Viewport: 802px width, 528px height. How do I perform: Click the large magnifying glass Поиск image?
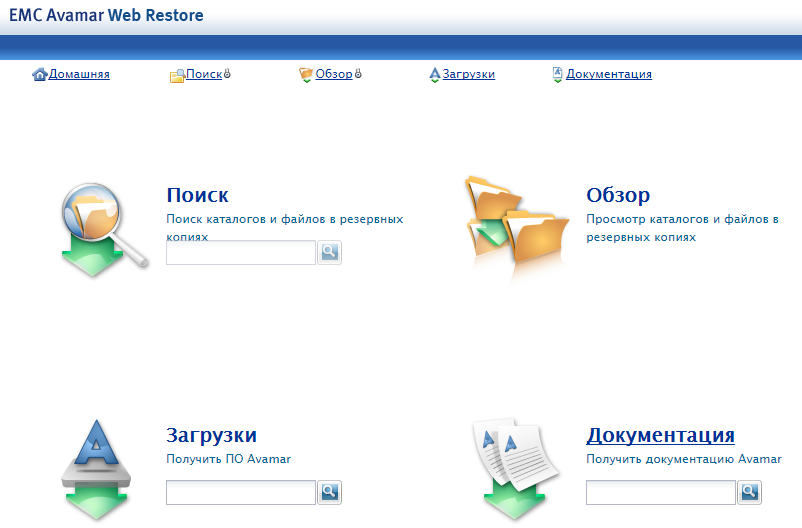(x=104, y=230)
